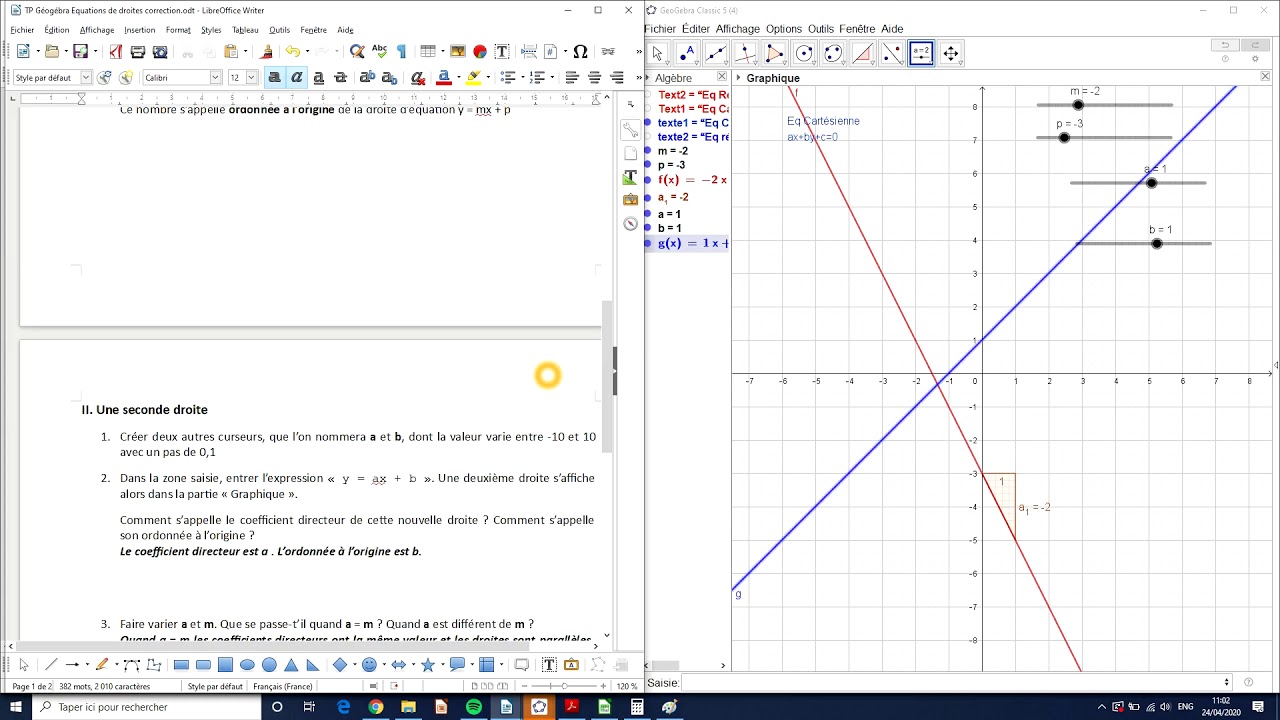
Task: Click the m = -2 slider handle
Action: tap(1078, 105)
